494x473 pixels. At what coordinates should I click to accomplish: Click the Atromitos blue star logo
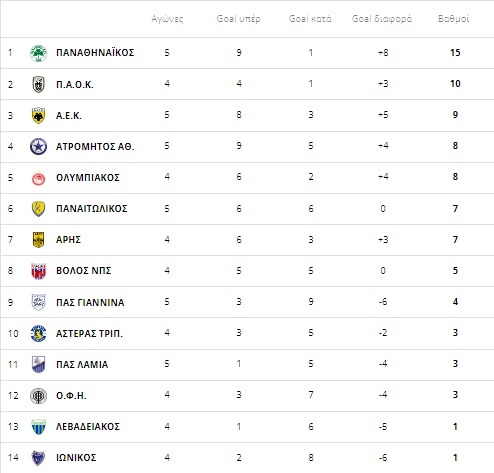click(38, 146)
